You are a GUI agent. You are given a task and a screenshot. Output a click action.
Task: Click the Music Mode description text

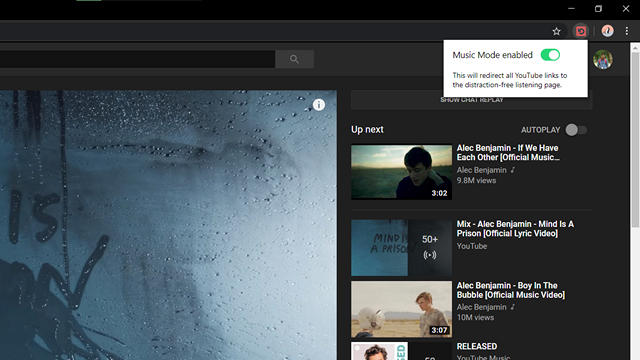[x=509, y=80]
